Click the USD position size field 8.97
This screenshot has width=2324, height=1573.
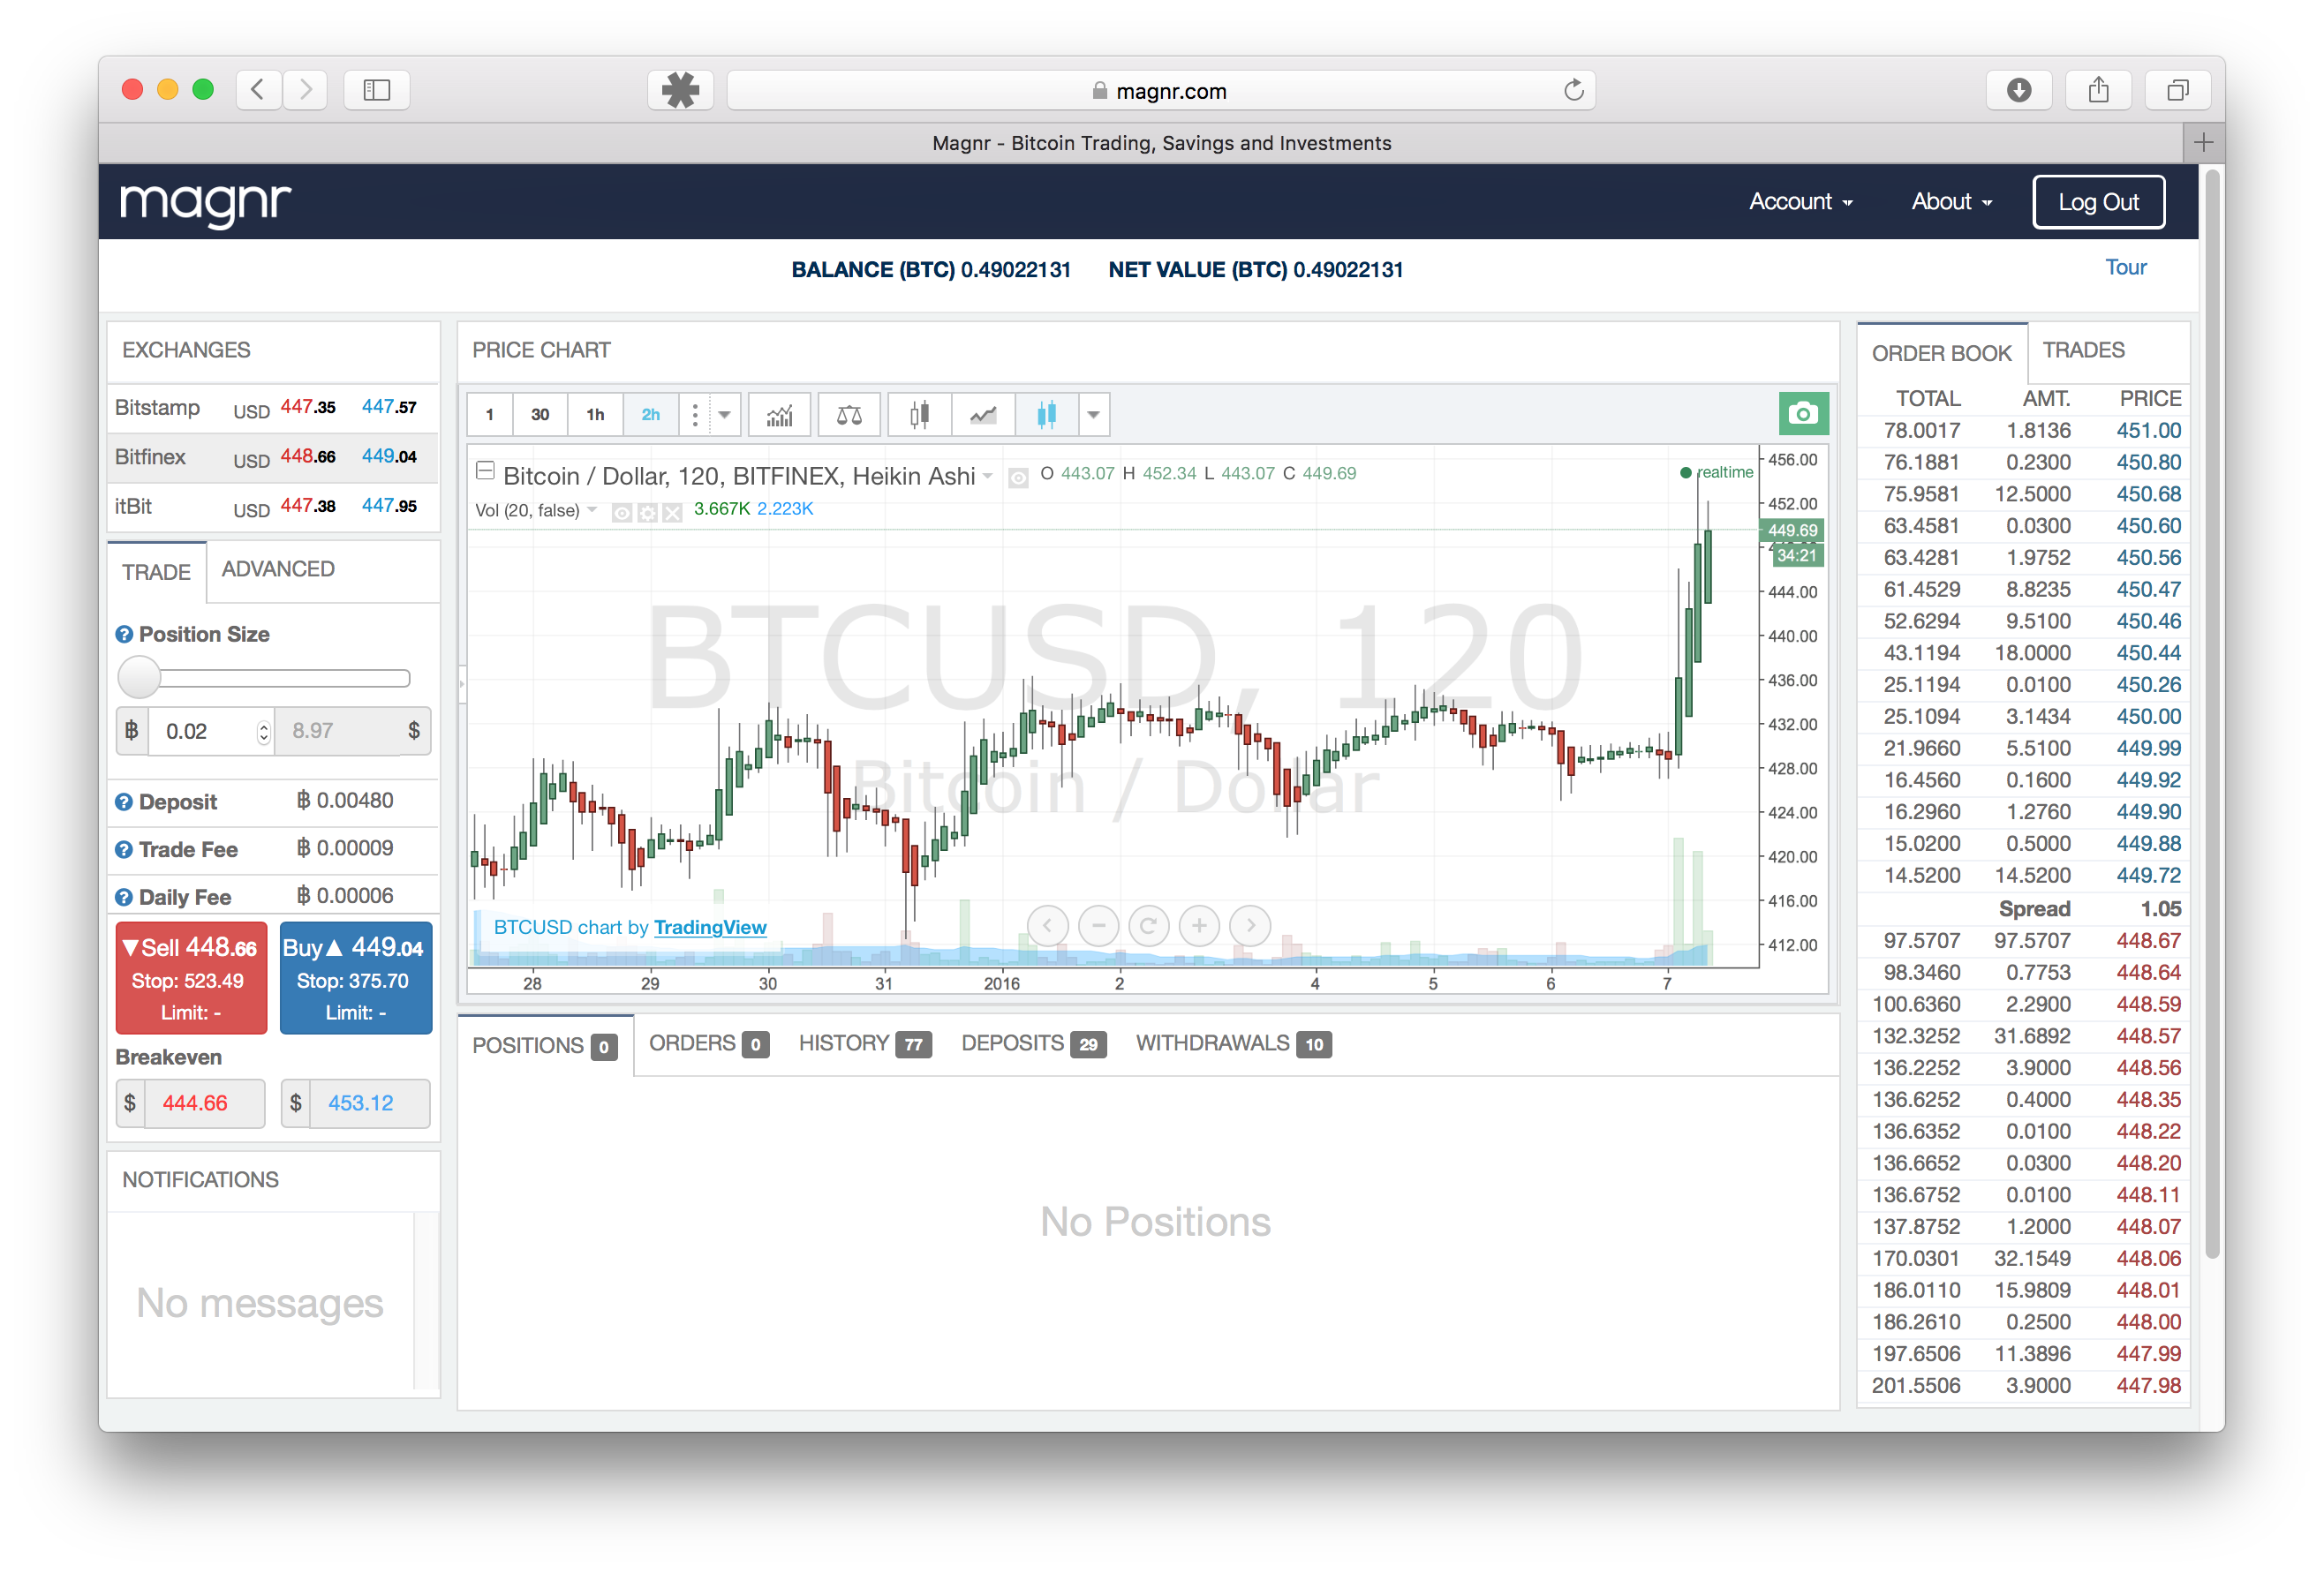[x=338, y=732]
